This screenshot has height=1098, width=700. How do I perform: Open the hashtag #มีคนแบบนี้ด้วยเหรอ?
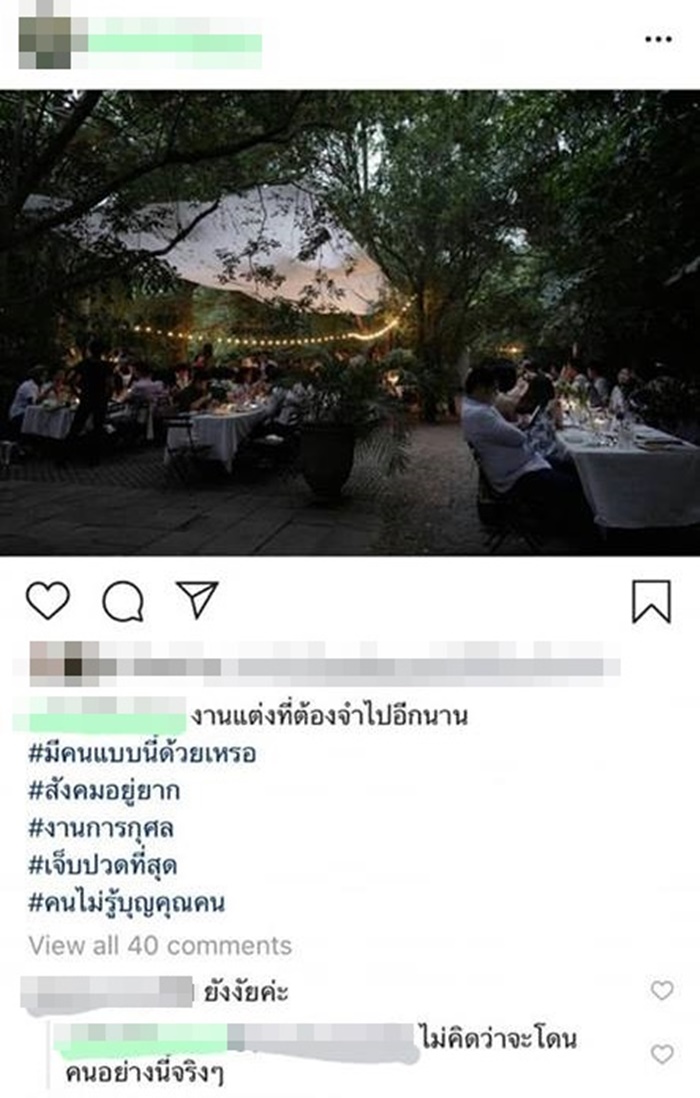pyautogui.click(x=142, y=753)
